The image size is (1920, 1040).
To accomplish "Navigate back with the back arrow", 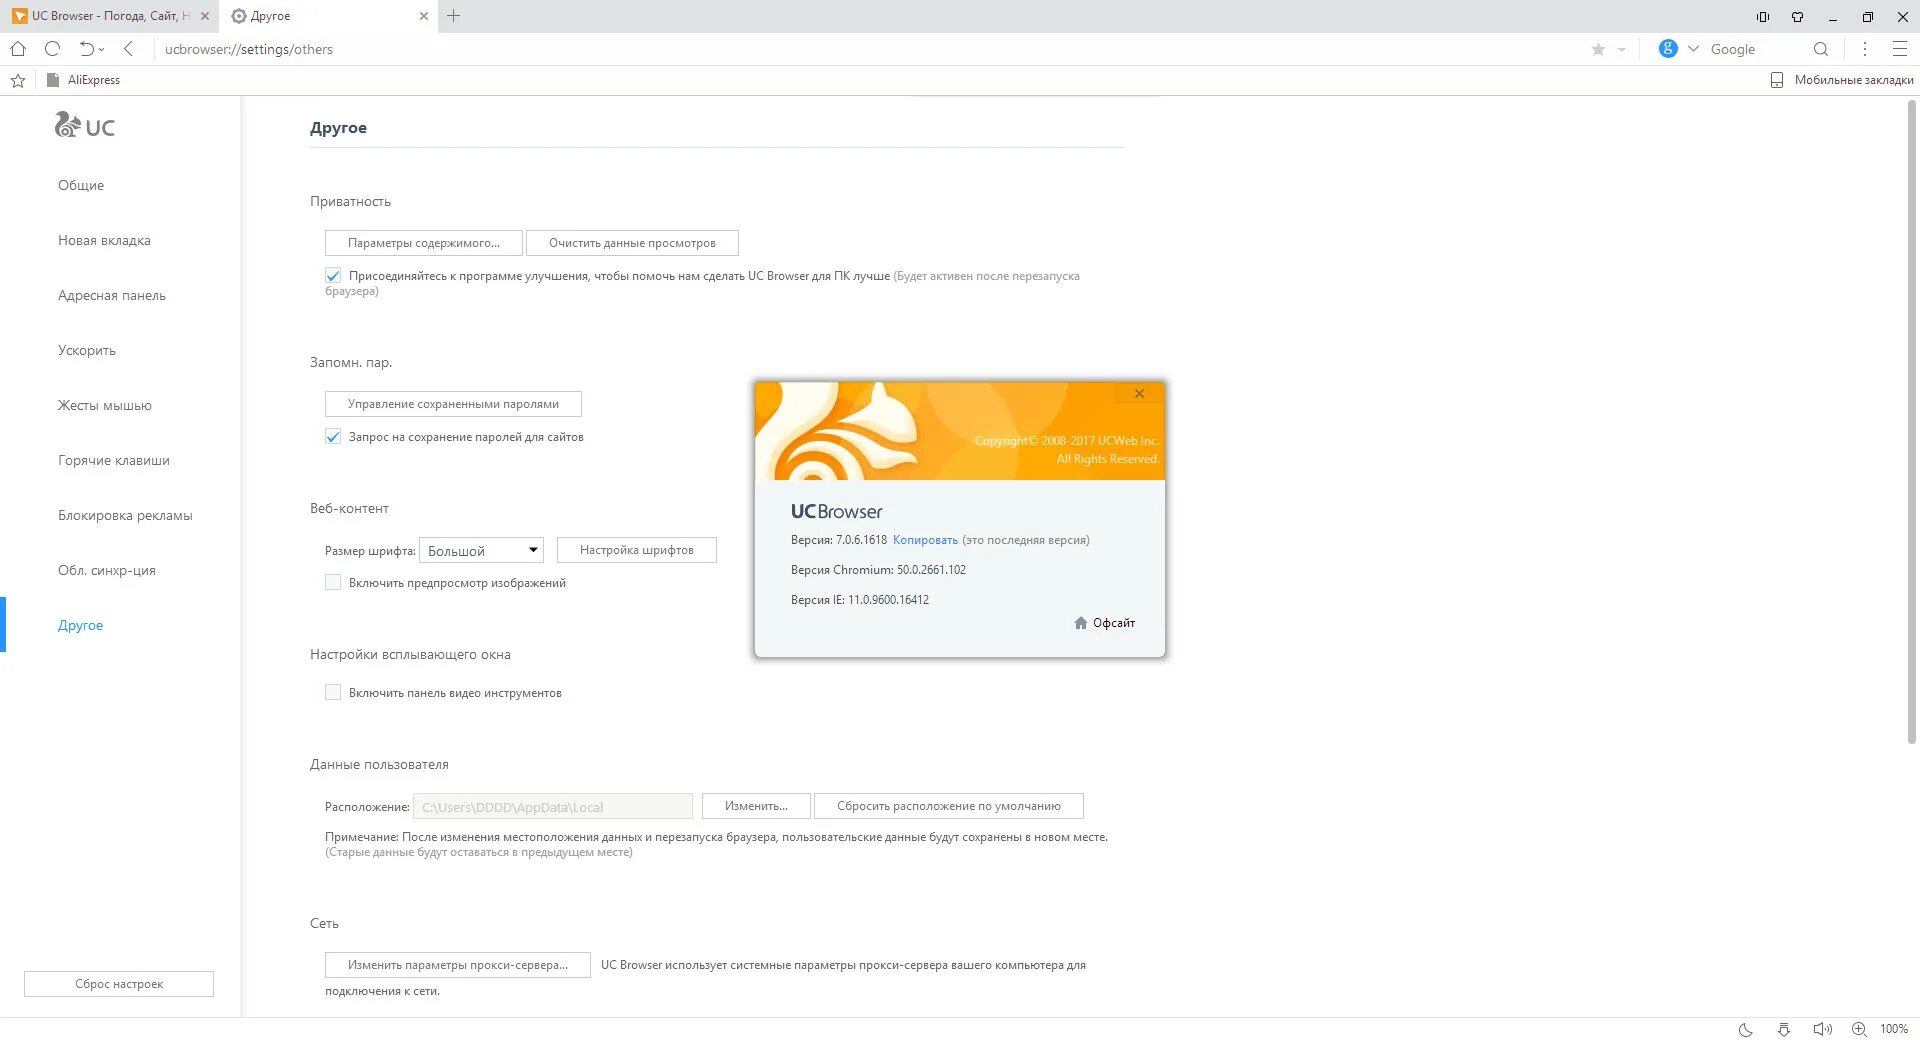I will [129, 49].
